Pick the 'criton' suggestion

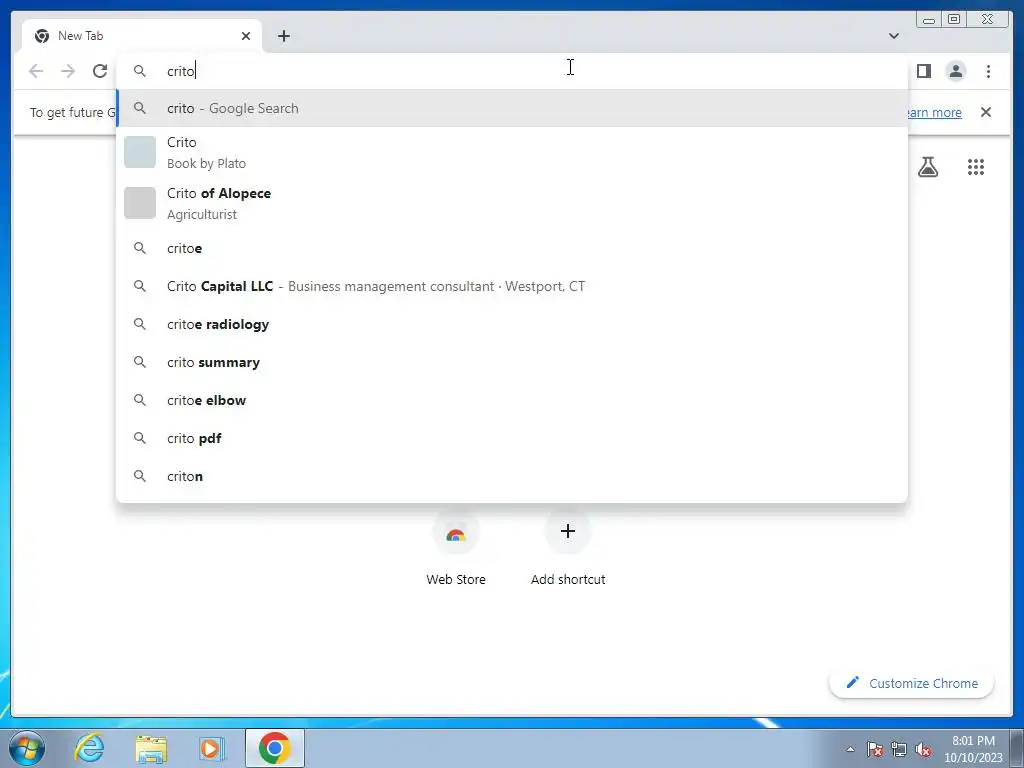[512, 476]
